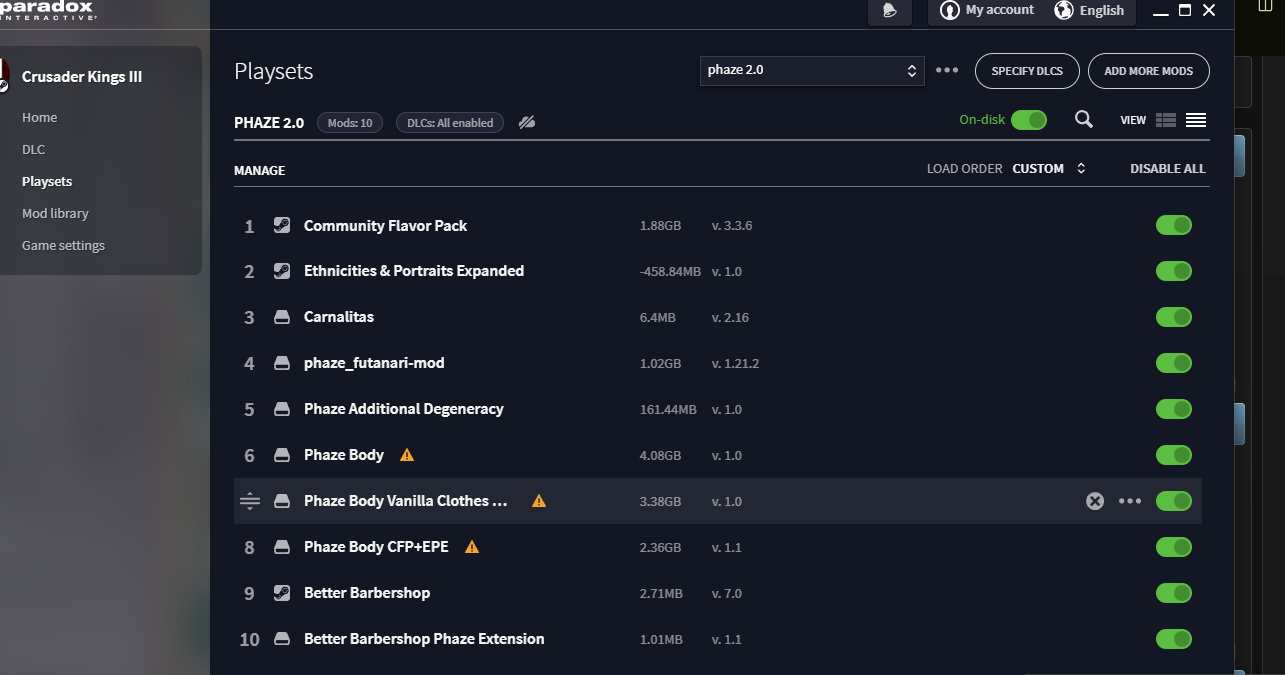
Task: Click the Mods: 10 badge
Action: pyautogui.click(x=350, y=123)
